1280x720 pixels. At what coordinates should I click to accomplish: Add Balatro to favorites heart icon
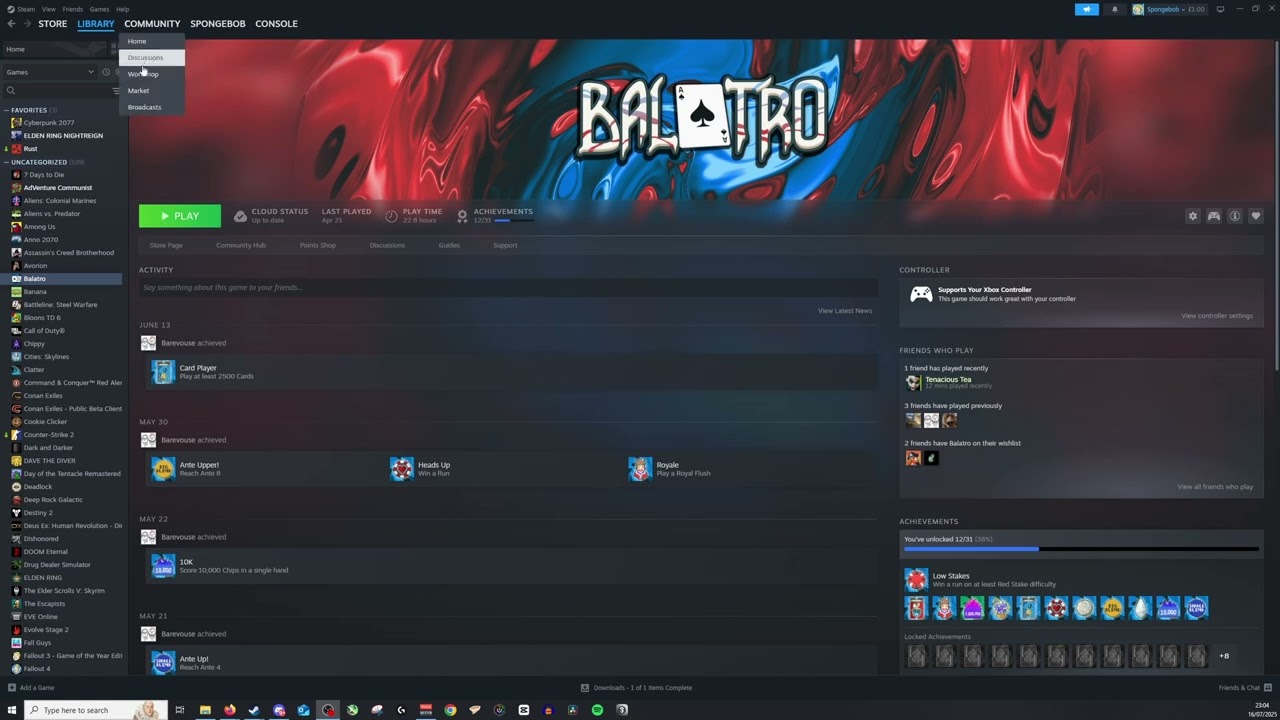pyautogui.click(x=1256, y=216)
